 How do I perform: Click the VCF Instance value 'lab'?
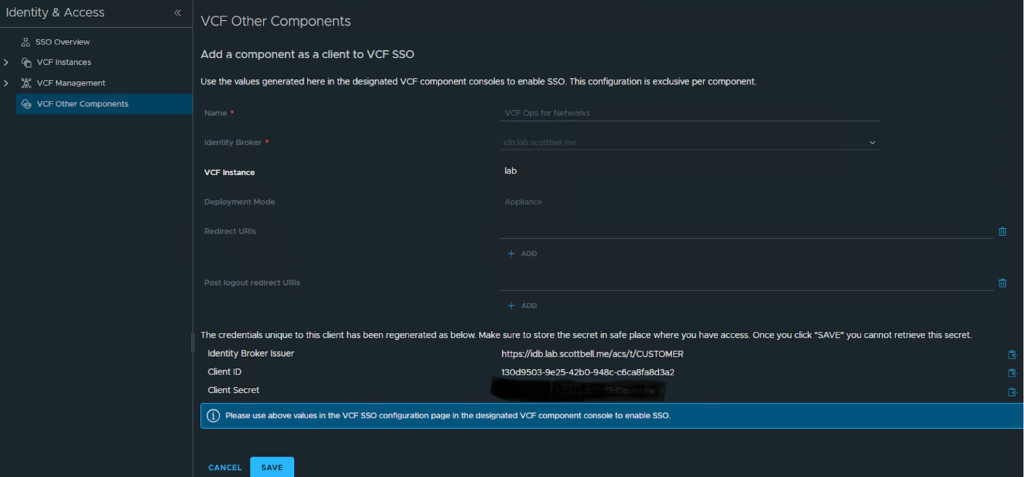511,171
